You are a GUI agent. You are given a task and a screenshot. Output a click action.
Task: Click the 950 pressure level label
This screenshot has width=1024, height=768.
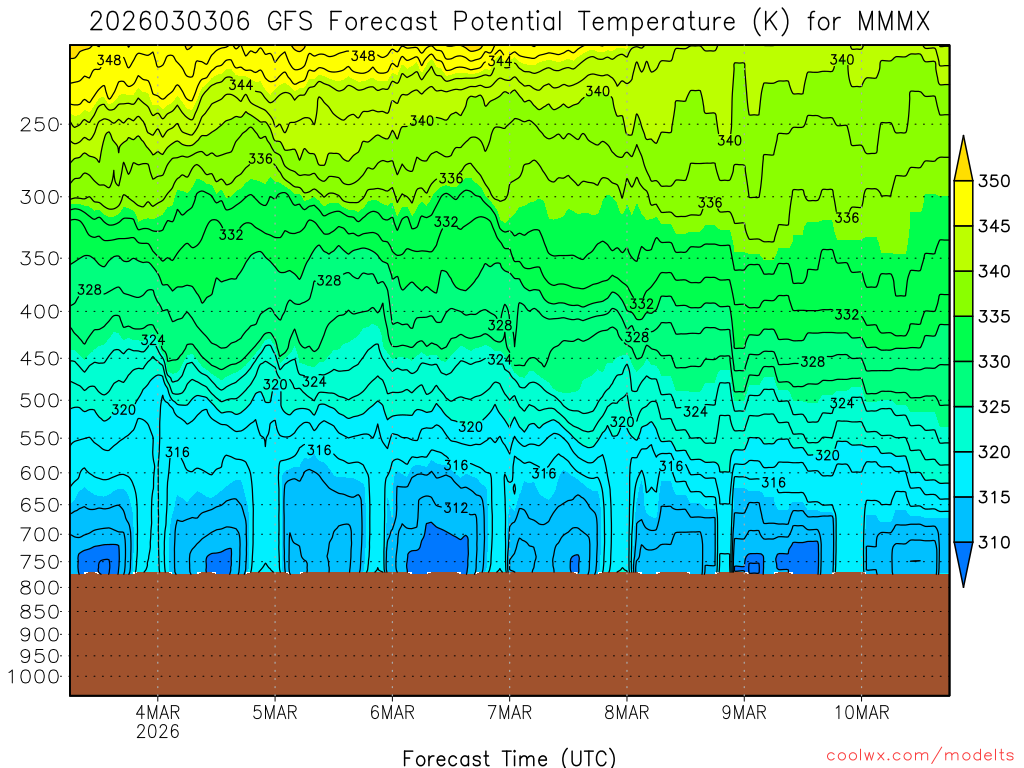point(40,656)
